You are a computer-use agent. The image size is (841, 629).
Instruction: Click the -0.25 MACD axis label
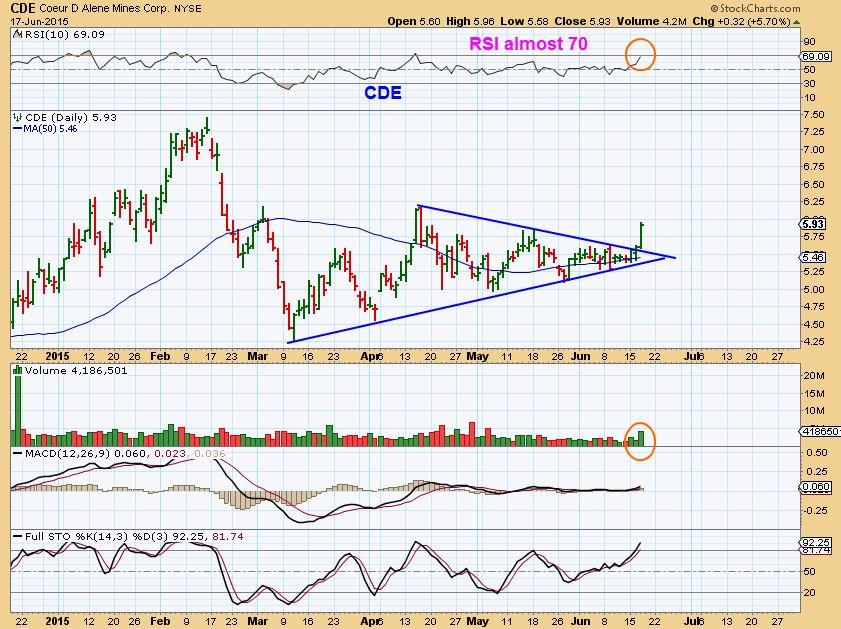(815, 510)
